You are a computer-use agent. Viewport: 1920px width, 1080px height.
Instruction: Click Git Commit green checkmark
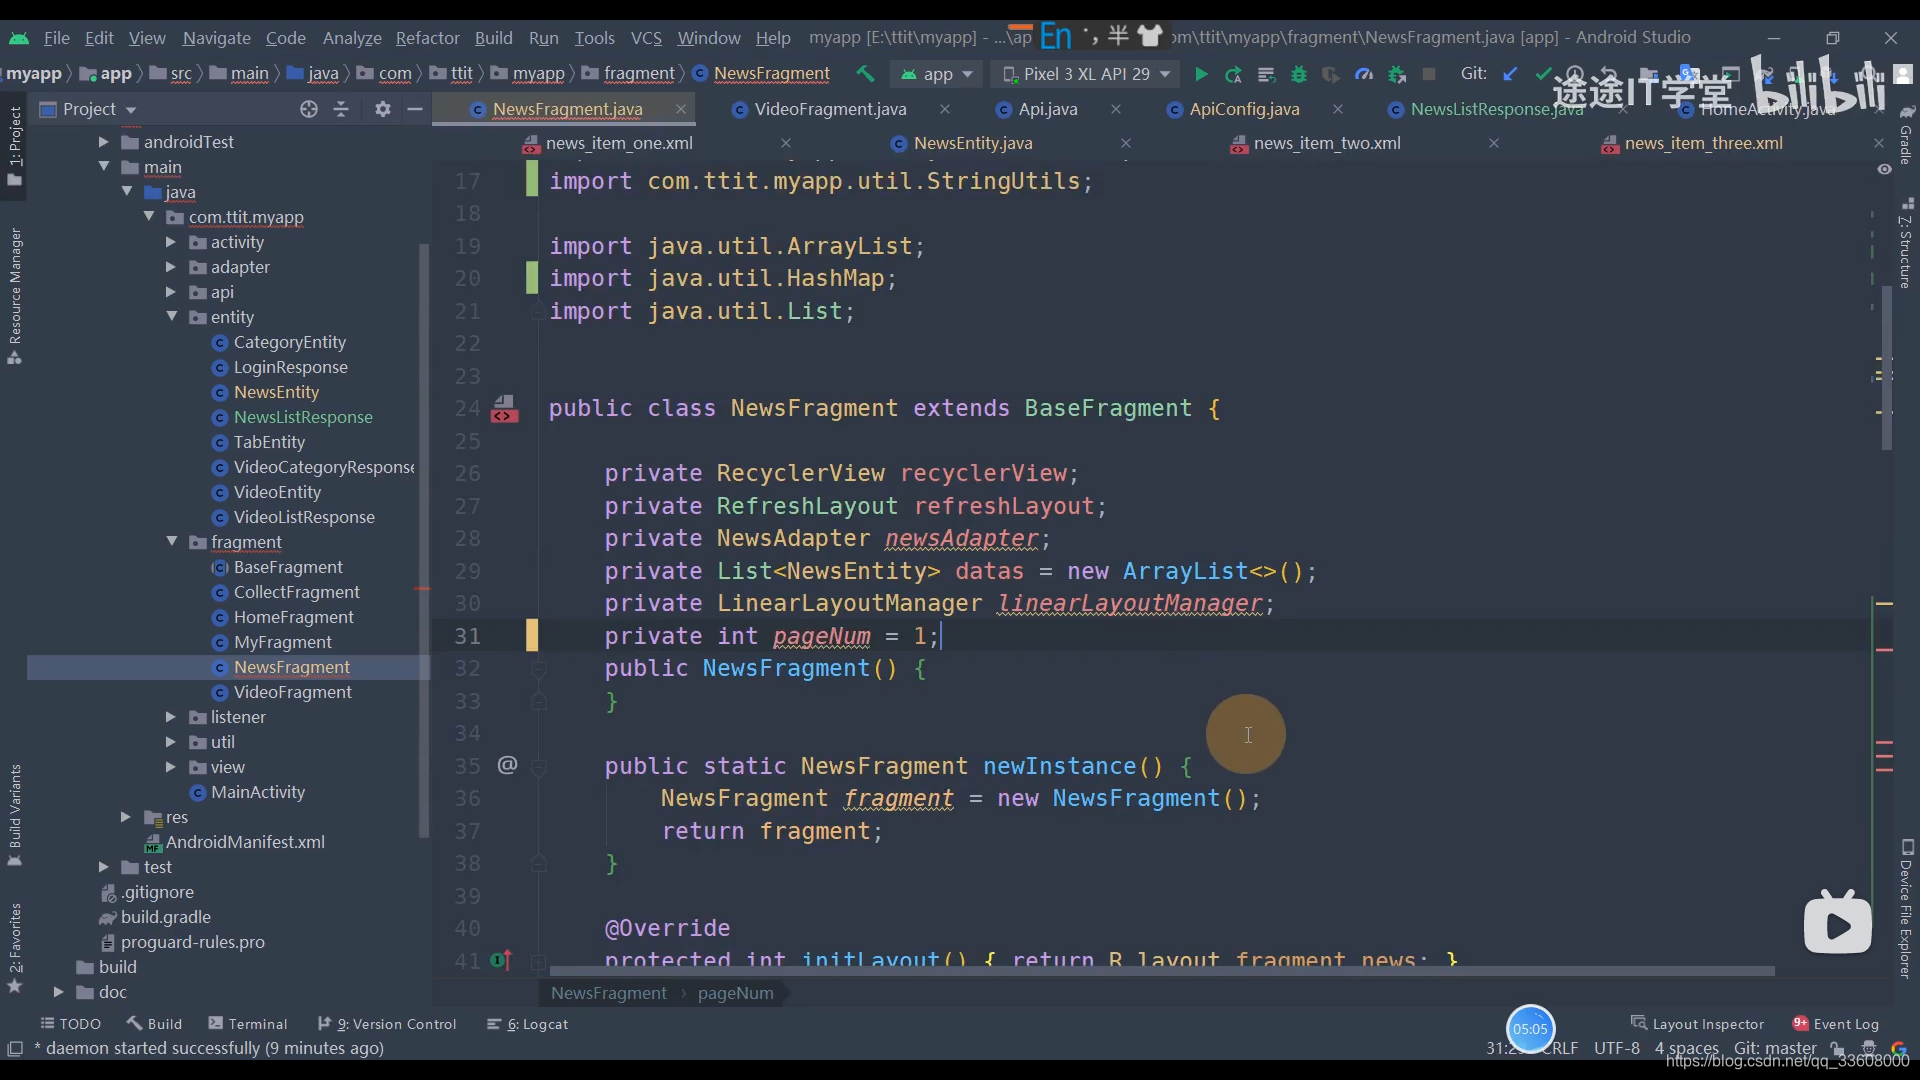1543,74
